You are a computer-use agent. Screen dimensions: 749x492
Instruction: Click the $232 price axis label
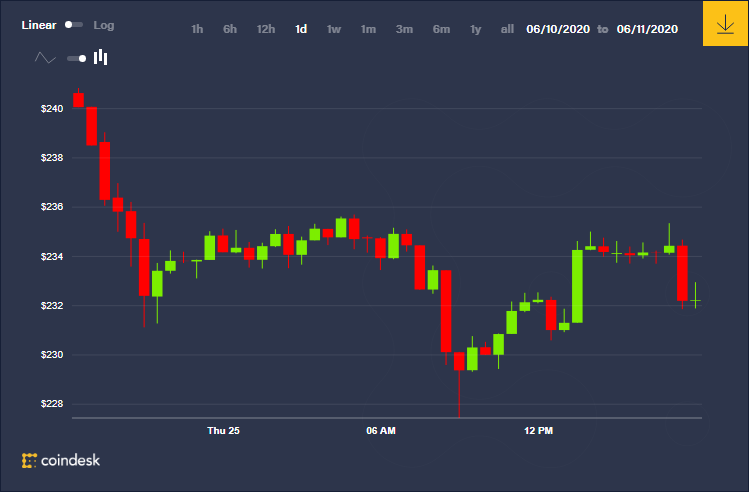coord(52,305)
